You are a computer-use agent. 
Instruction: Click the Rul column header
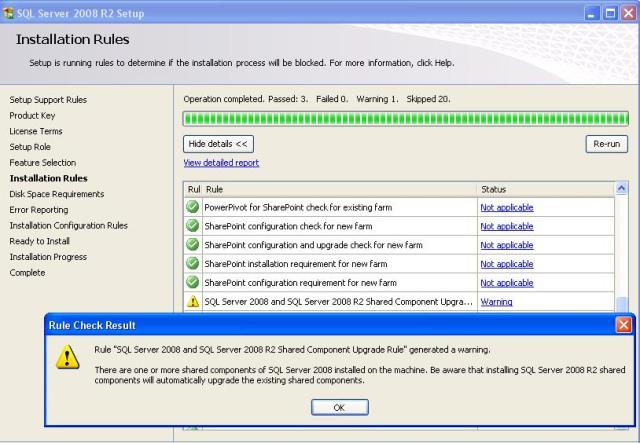point(193,189)
